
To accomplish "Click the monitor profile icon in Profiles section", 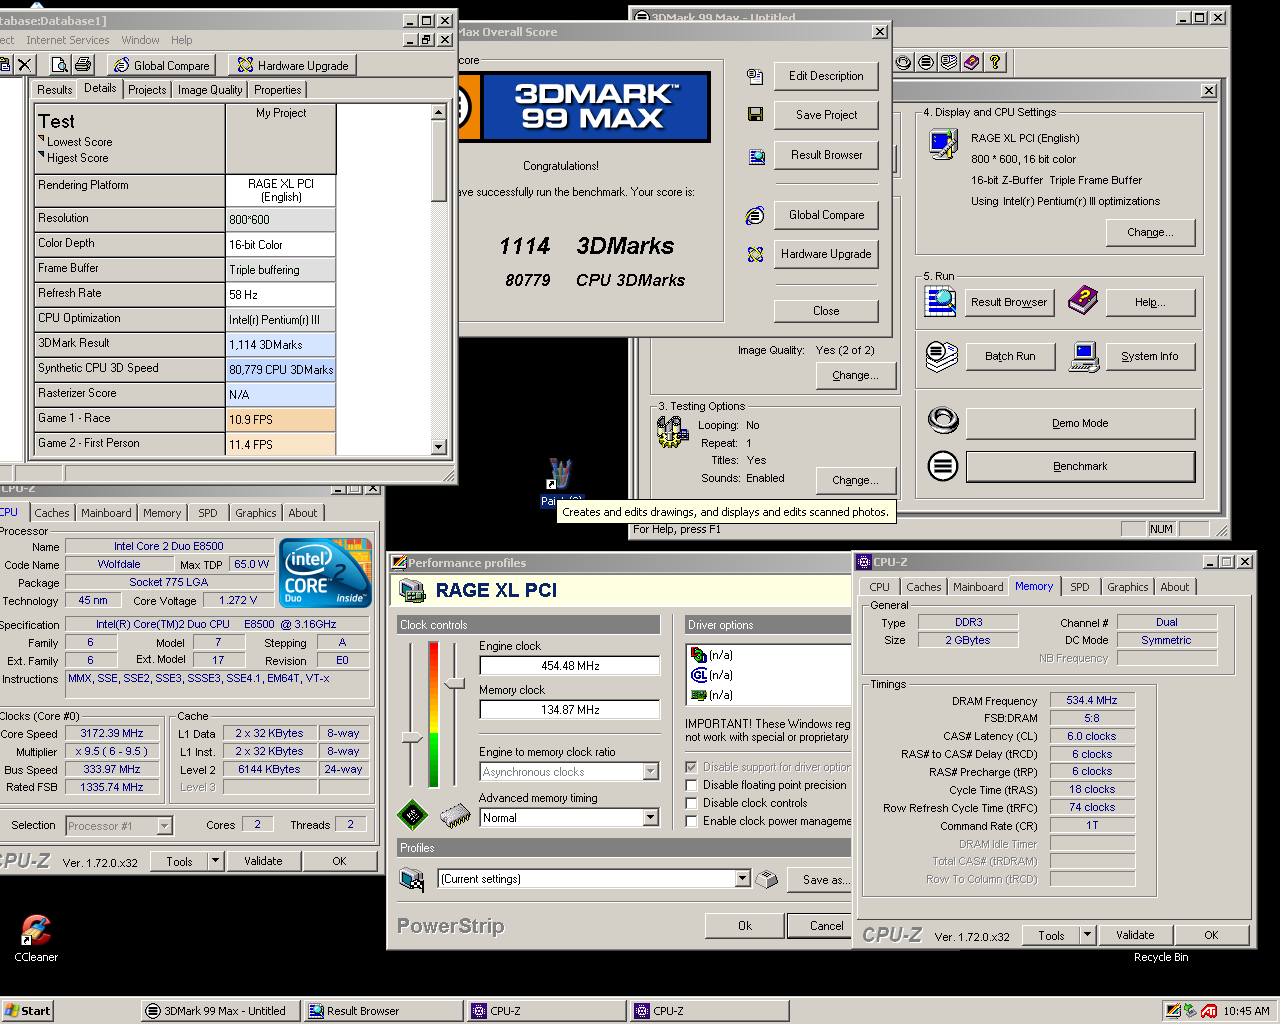I will [x=412, y=879].
